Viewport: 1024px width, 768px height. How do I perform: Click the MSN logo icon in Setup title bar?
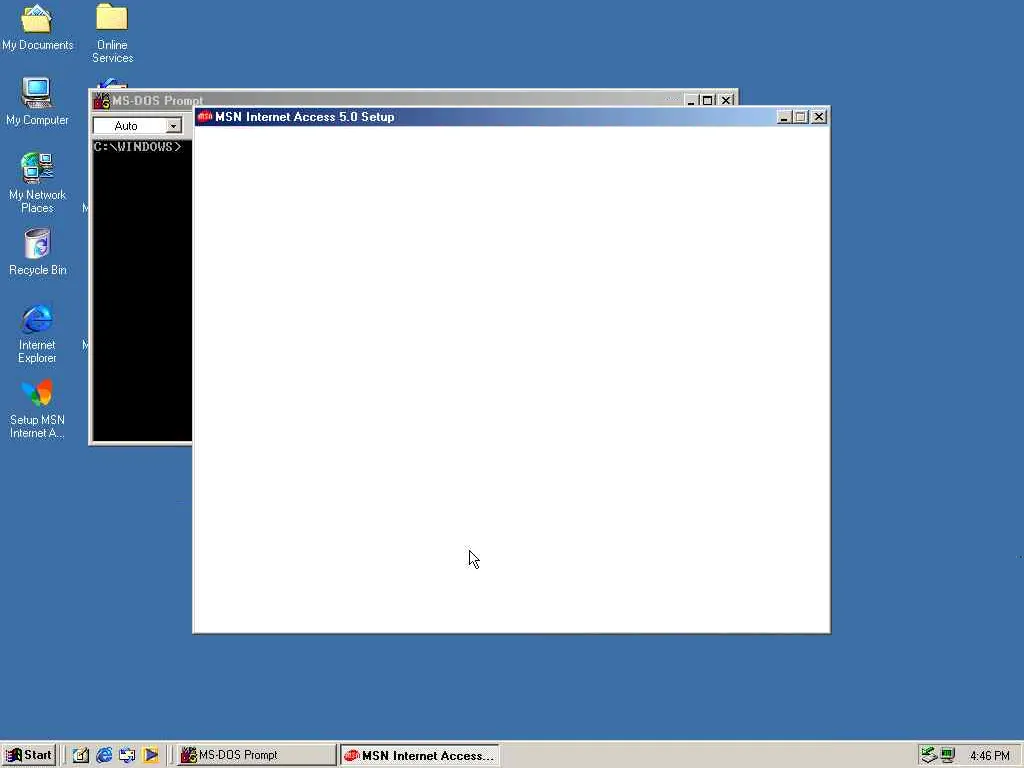(x=205, y=117)
